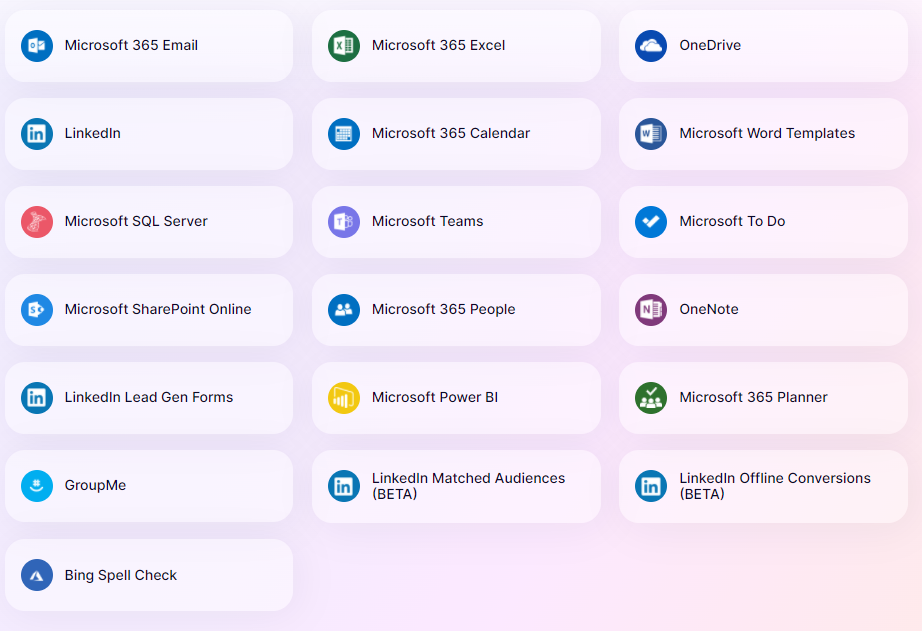Image resolution: width=922 pixels, height=631 pixels.
Task: Select the Microsoft Power BI chart icon
Action: tap(343, 397)
